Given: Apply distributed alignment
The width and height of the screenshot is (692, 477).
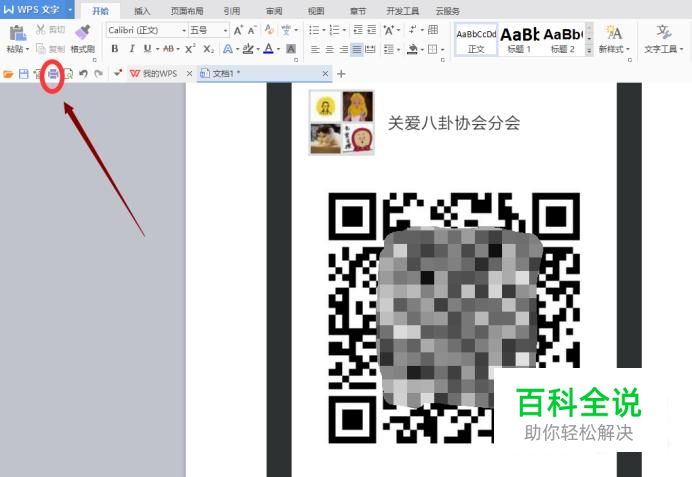Looking at the screenshot, I should tap(371, 49).
